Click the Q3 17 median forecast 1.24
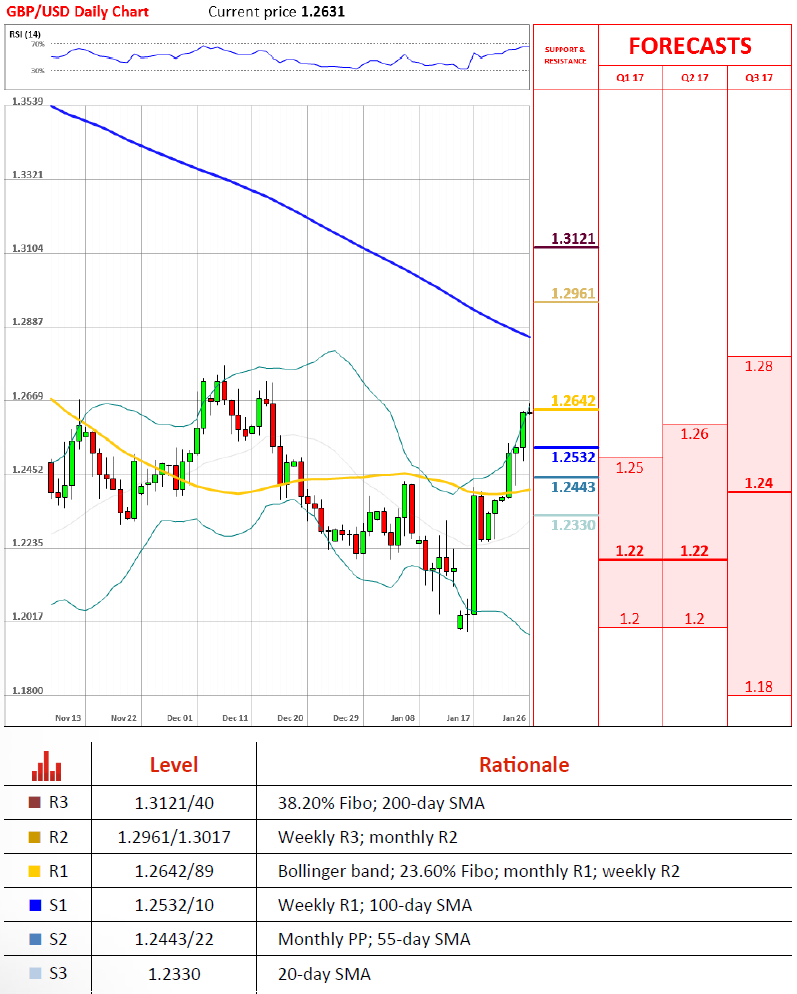 pyautogui.click(x=759, y=483)
